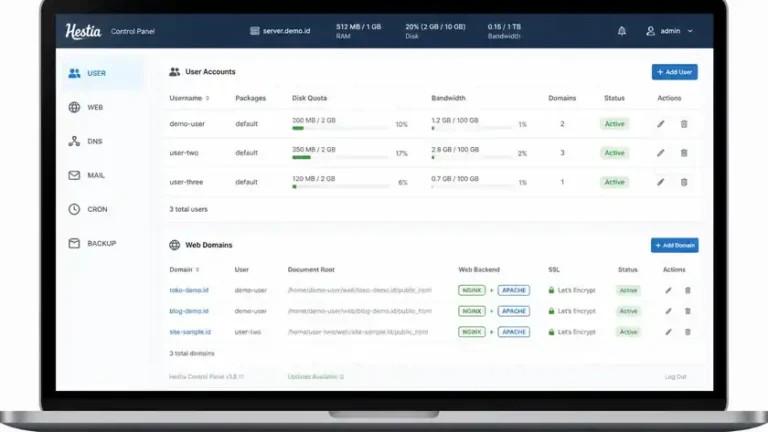The image size is (768, 432).
Task: Click the User Accounts heading icon
Action: [174, 72]
